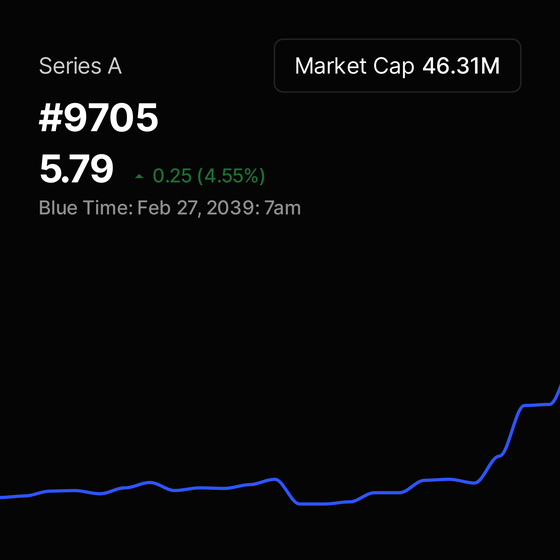Viewport: 560px width, 560px height.
Task: Click the words Market Cap in the box
Action: pos(354,66)
